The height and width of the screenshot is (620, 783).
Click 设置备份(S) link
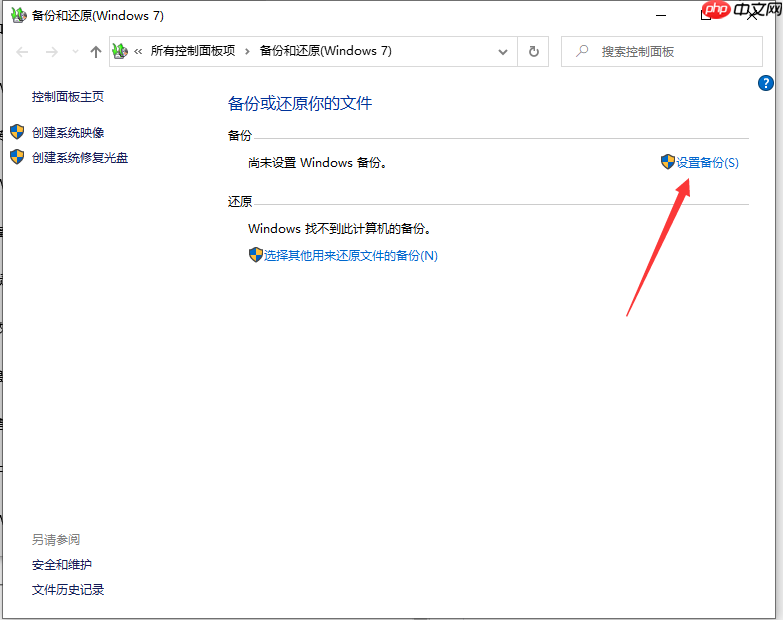click(x=707, y=162)
